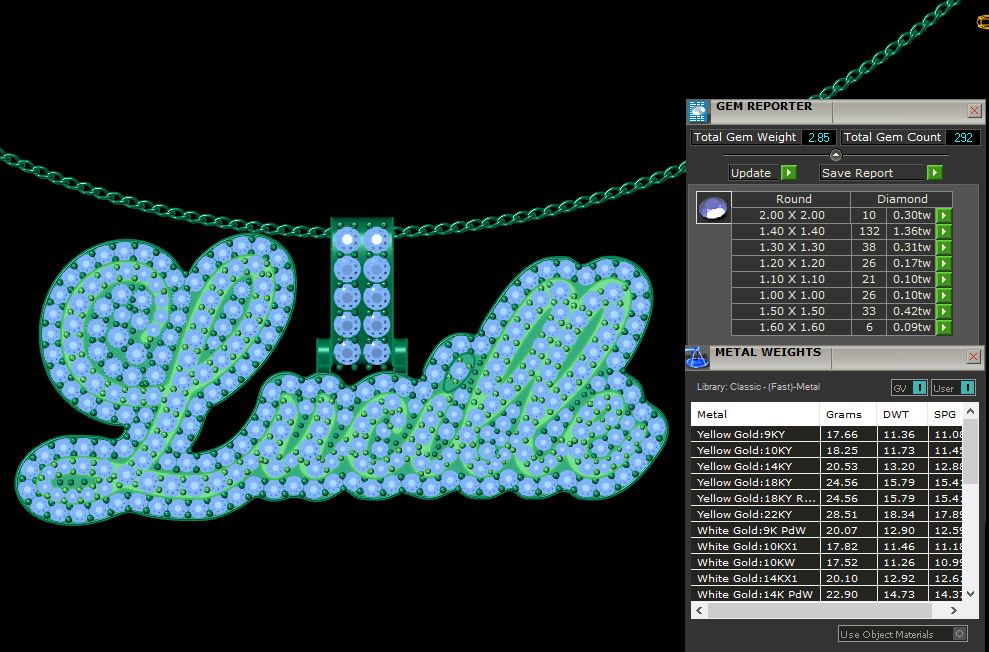Click the green arrow for 1.00 X 1.00 row
The height and width of the screenshot is (652, 989).
(944, 296)
